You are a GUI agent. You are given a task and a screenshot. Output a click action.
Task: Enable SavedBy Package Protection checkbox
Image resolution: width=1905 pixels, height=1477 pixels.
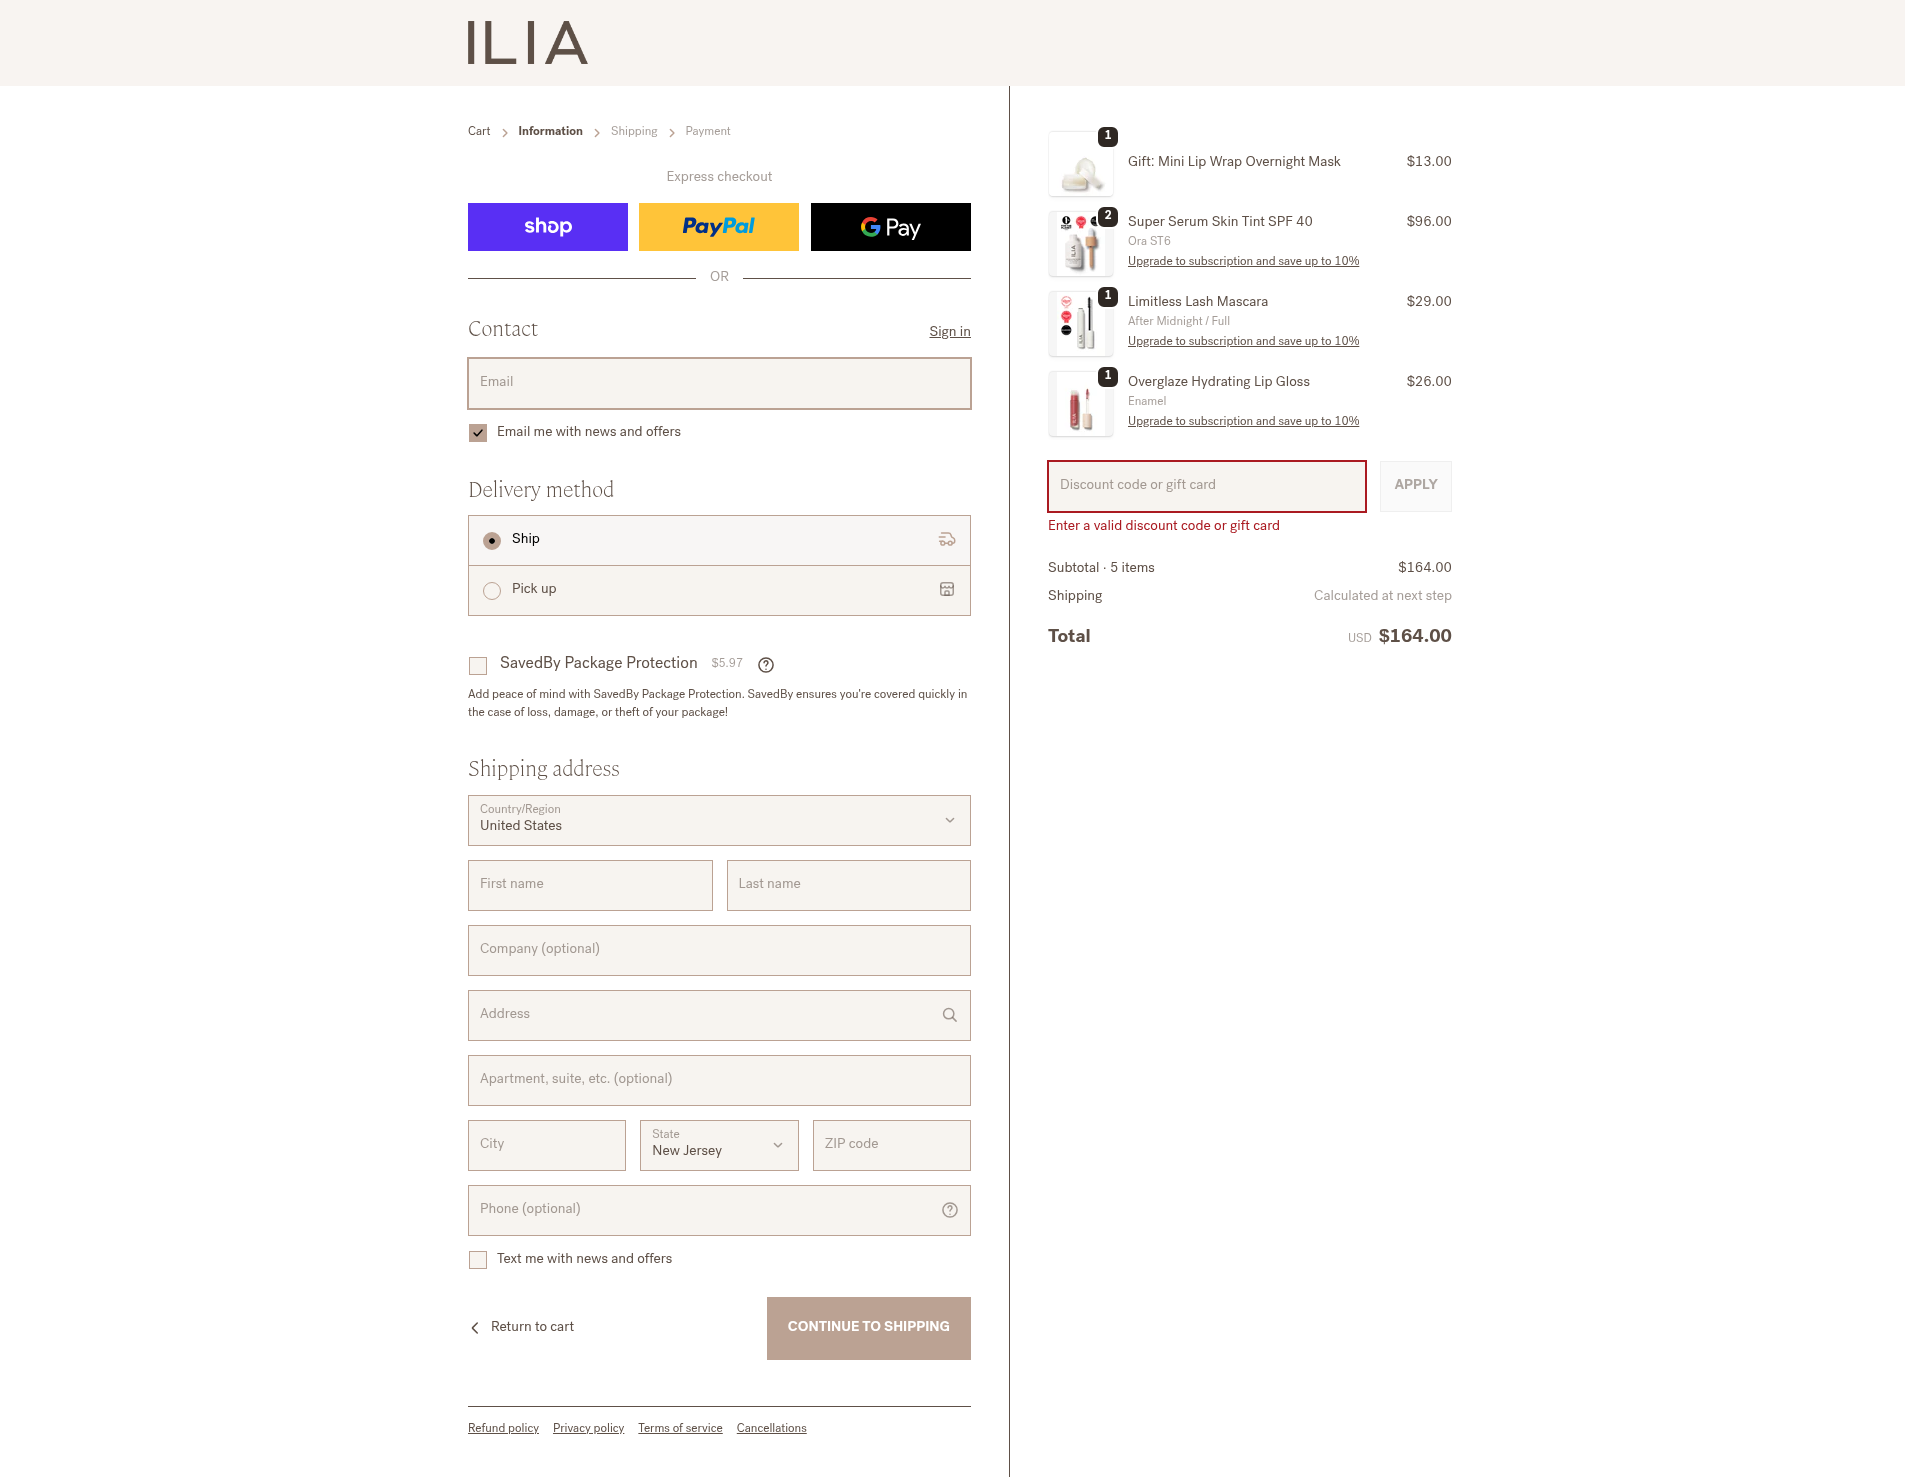point(478,666)
